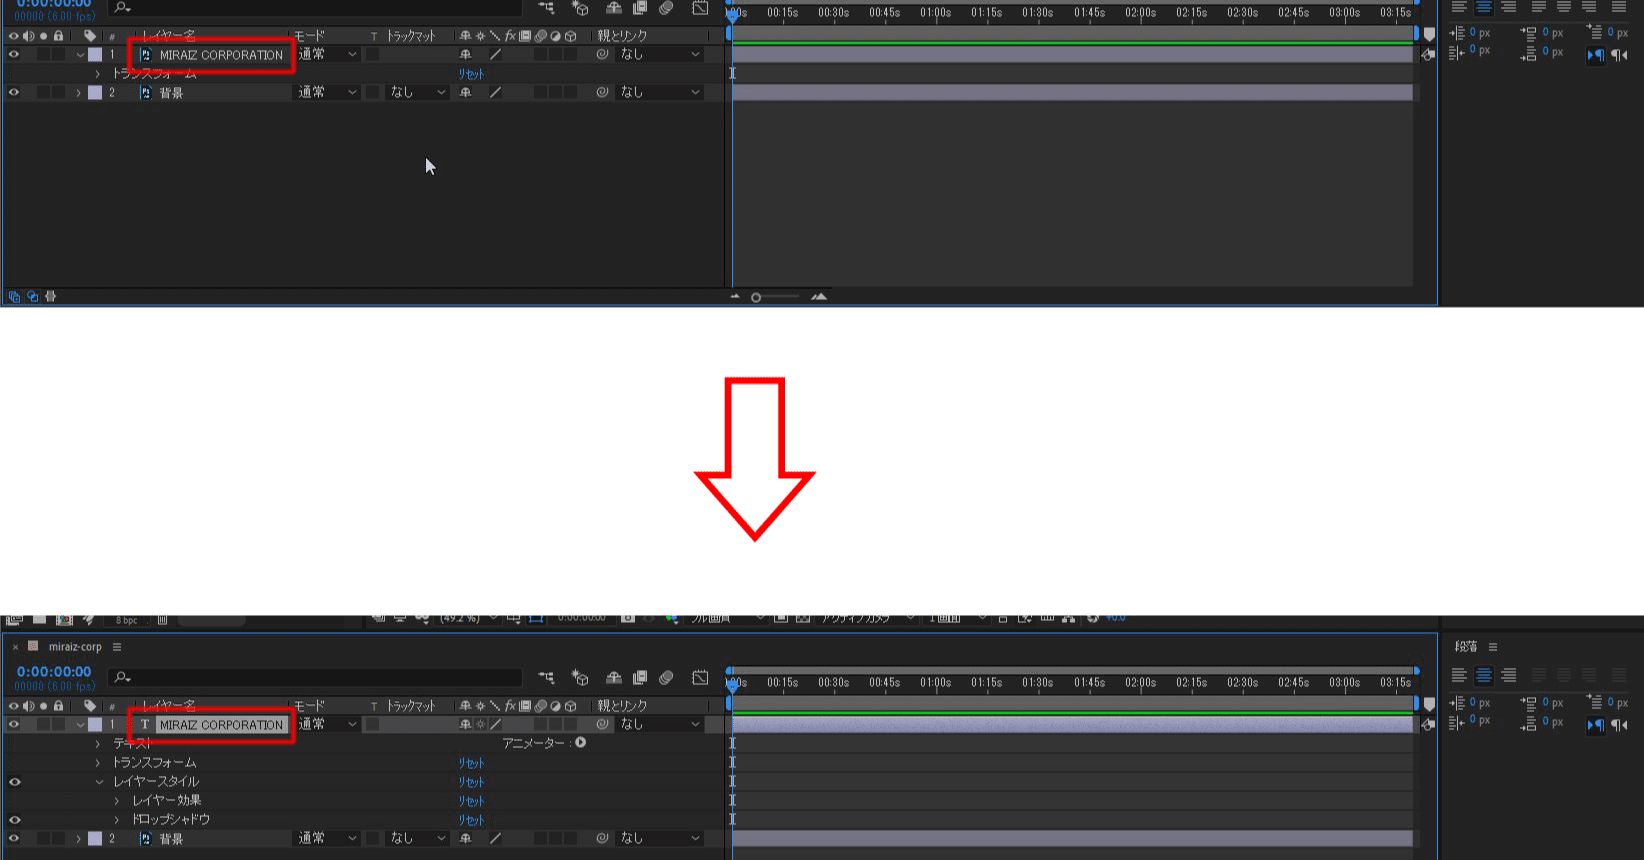Click the timeline zoom-out mountain icon
The width and height of the screenshot is (1644, 860).
point(735,296)
